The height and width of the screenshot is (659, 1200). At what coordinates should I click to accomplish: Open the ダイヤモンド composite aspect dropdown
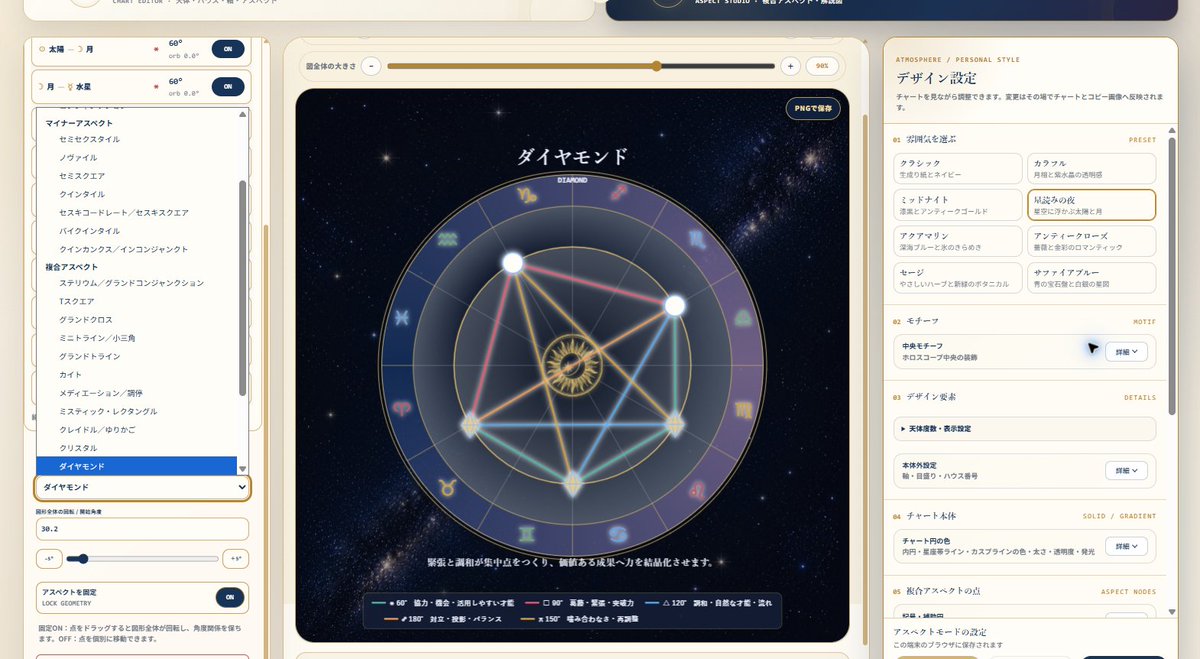tap(142, 487)
